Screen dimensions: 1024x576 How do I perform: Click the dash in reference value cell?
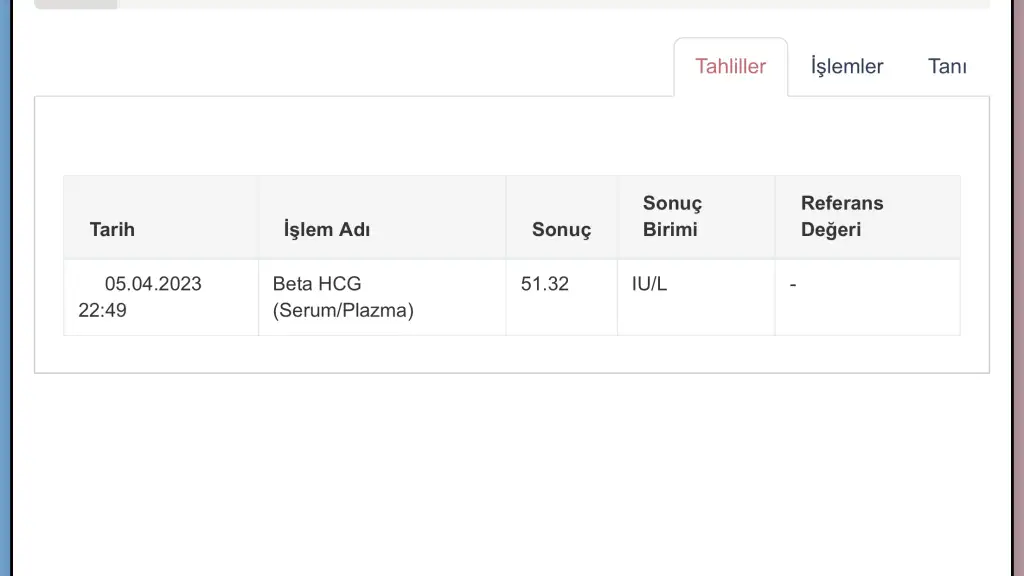793,284
